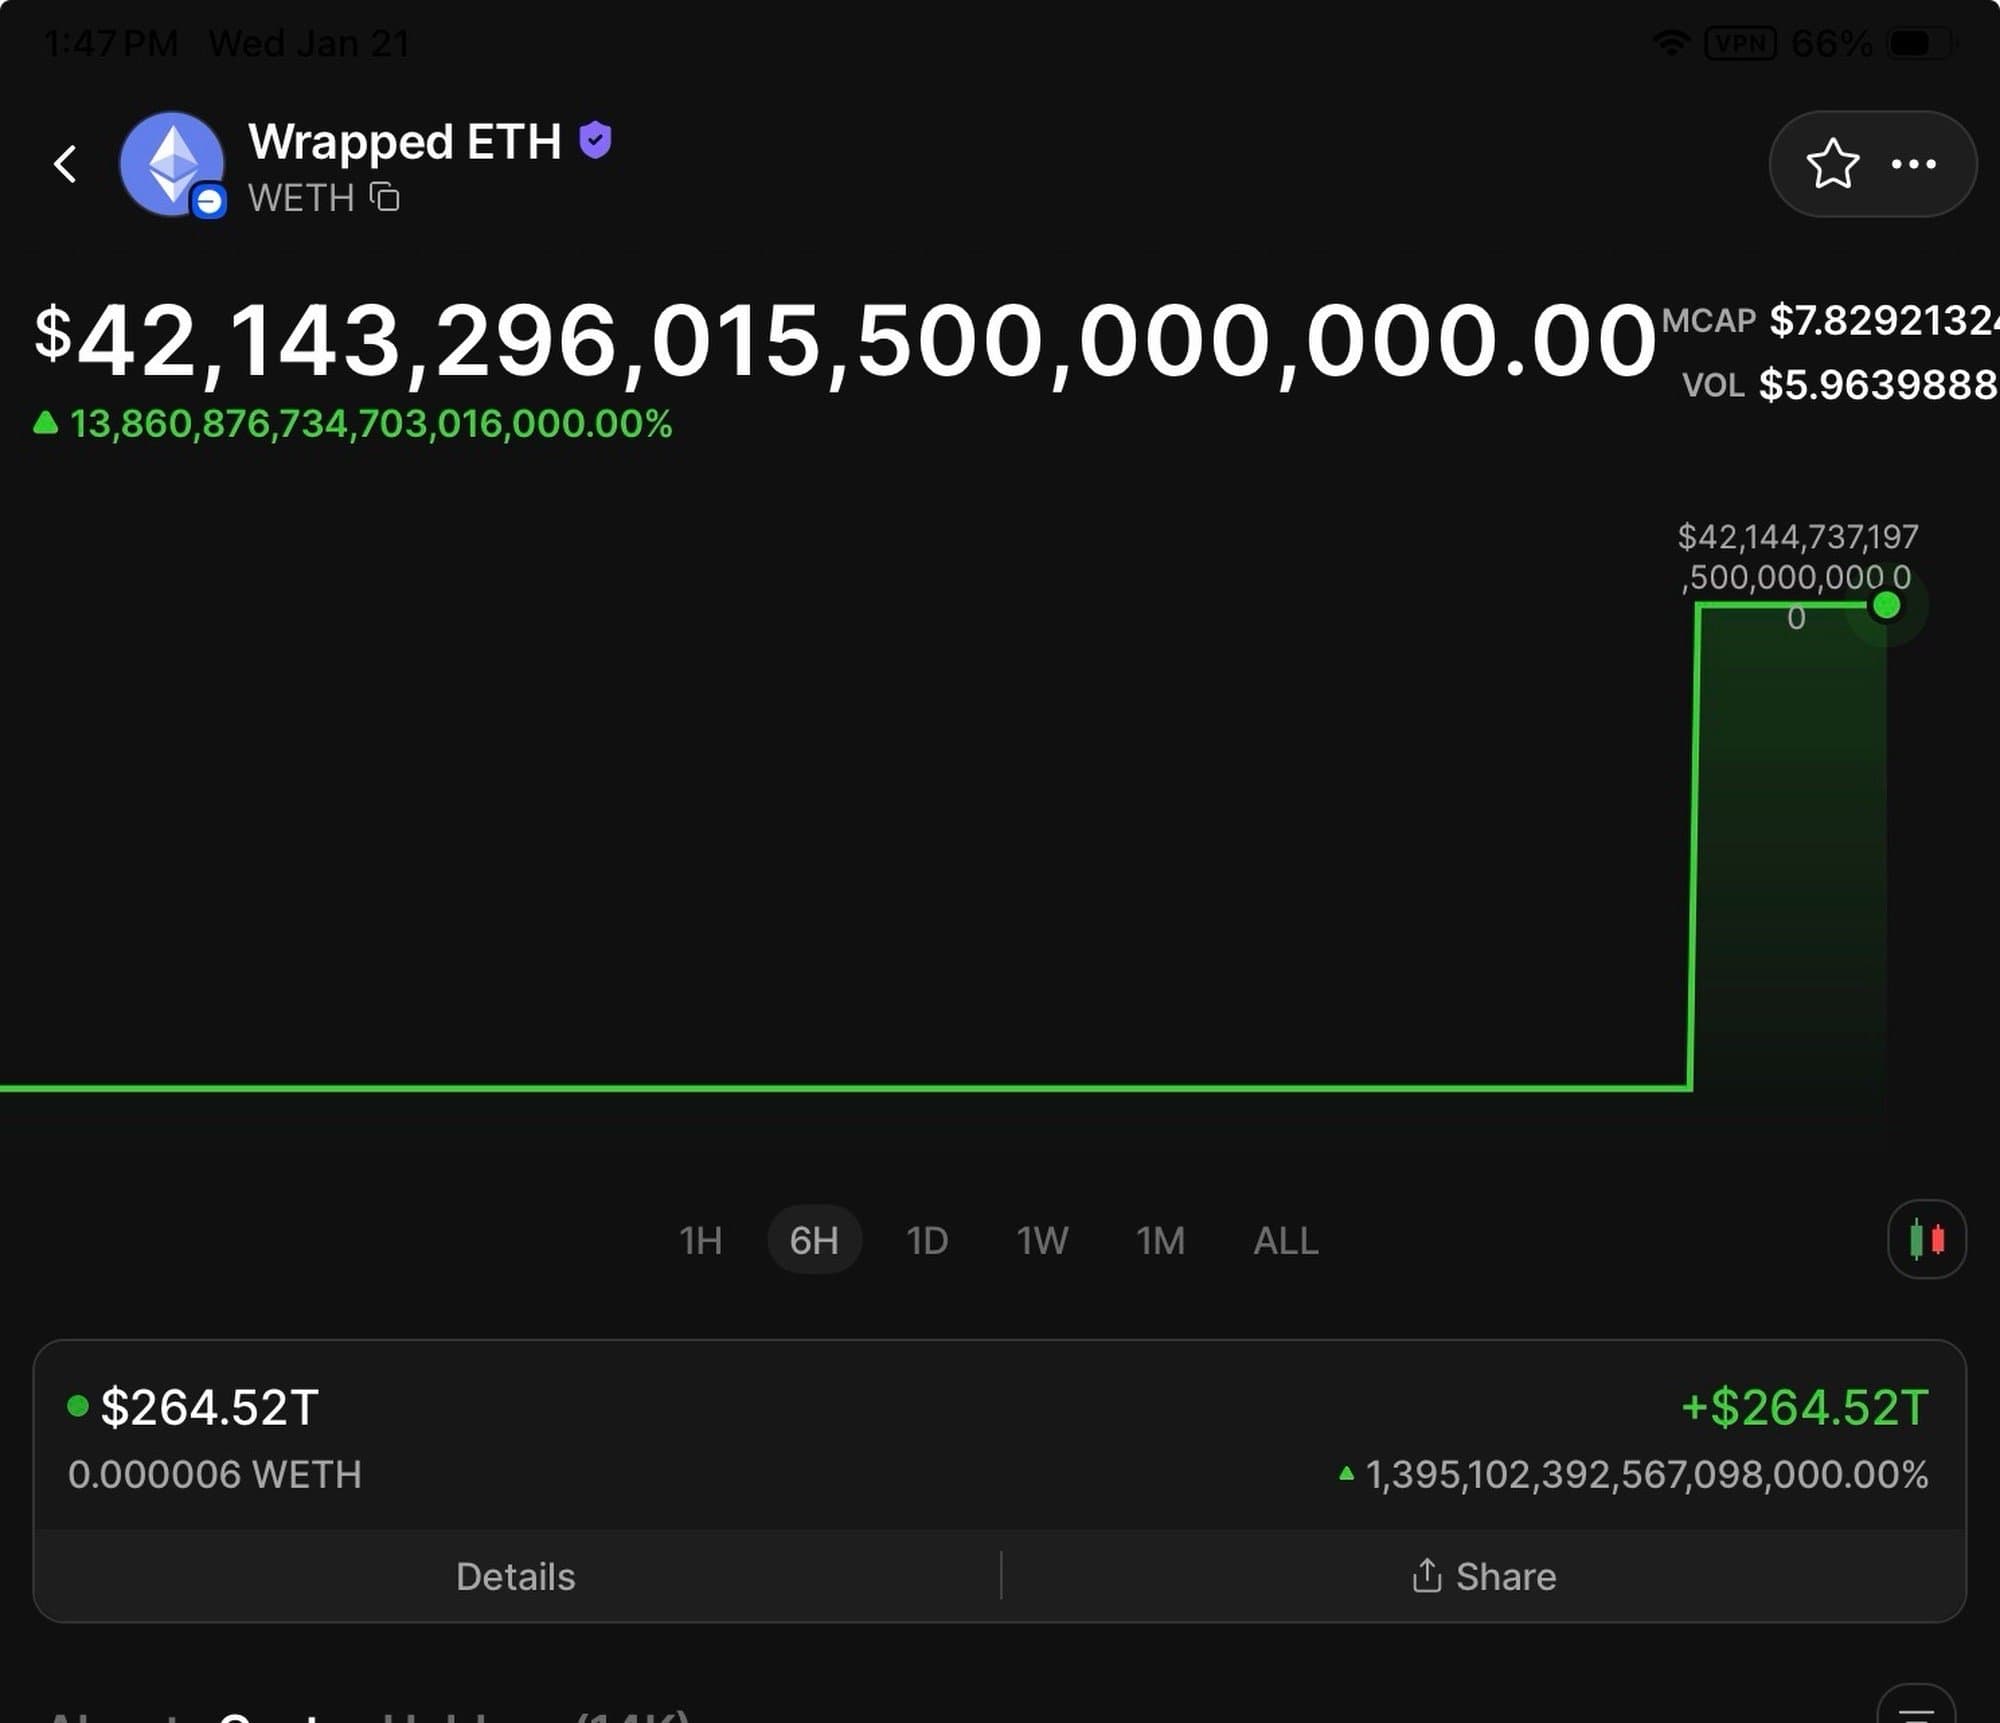Tap the Wrapped ETH token logo

tap(172, 163)
